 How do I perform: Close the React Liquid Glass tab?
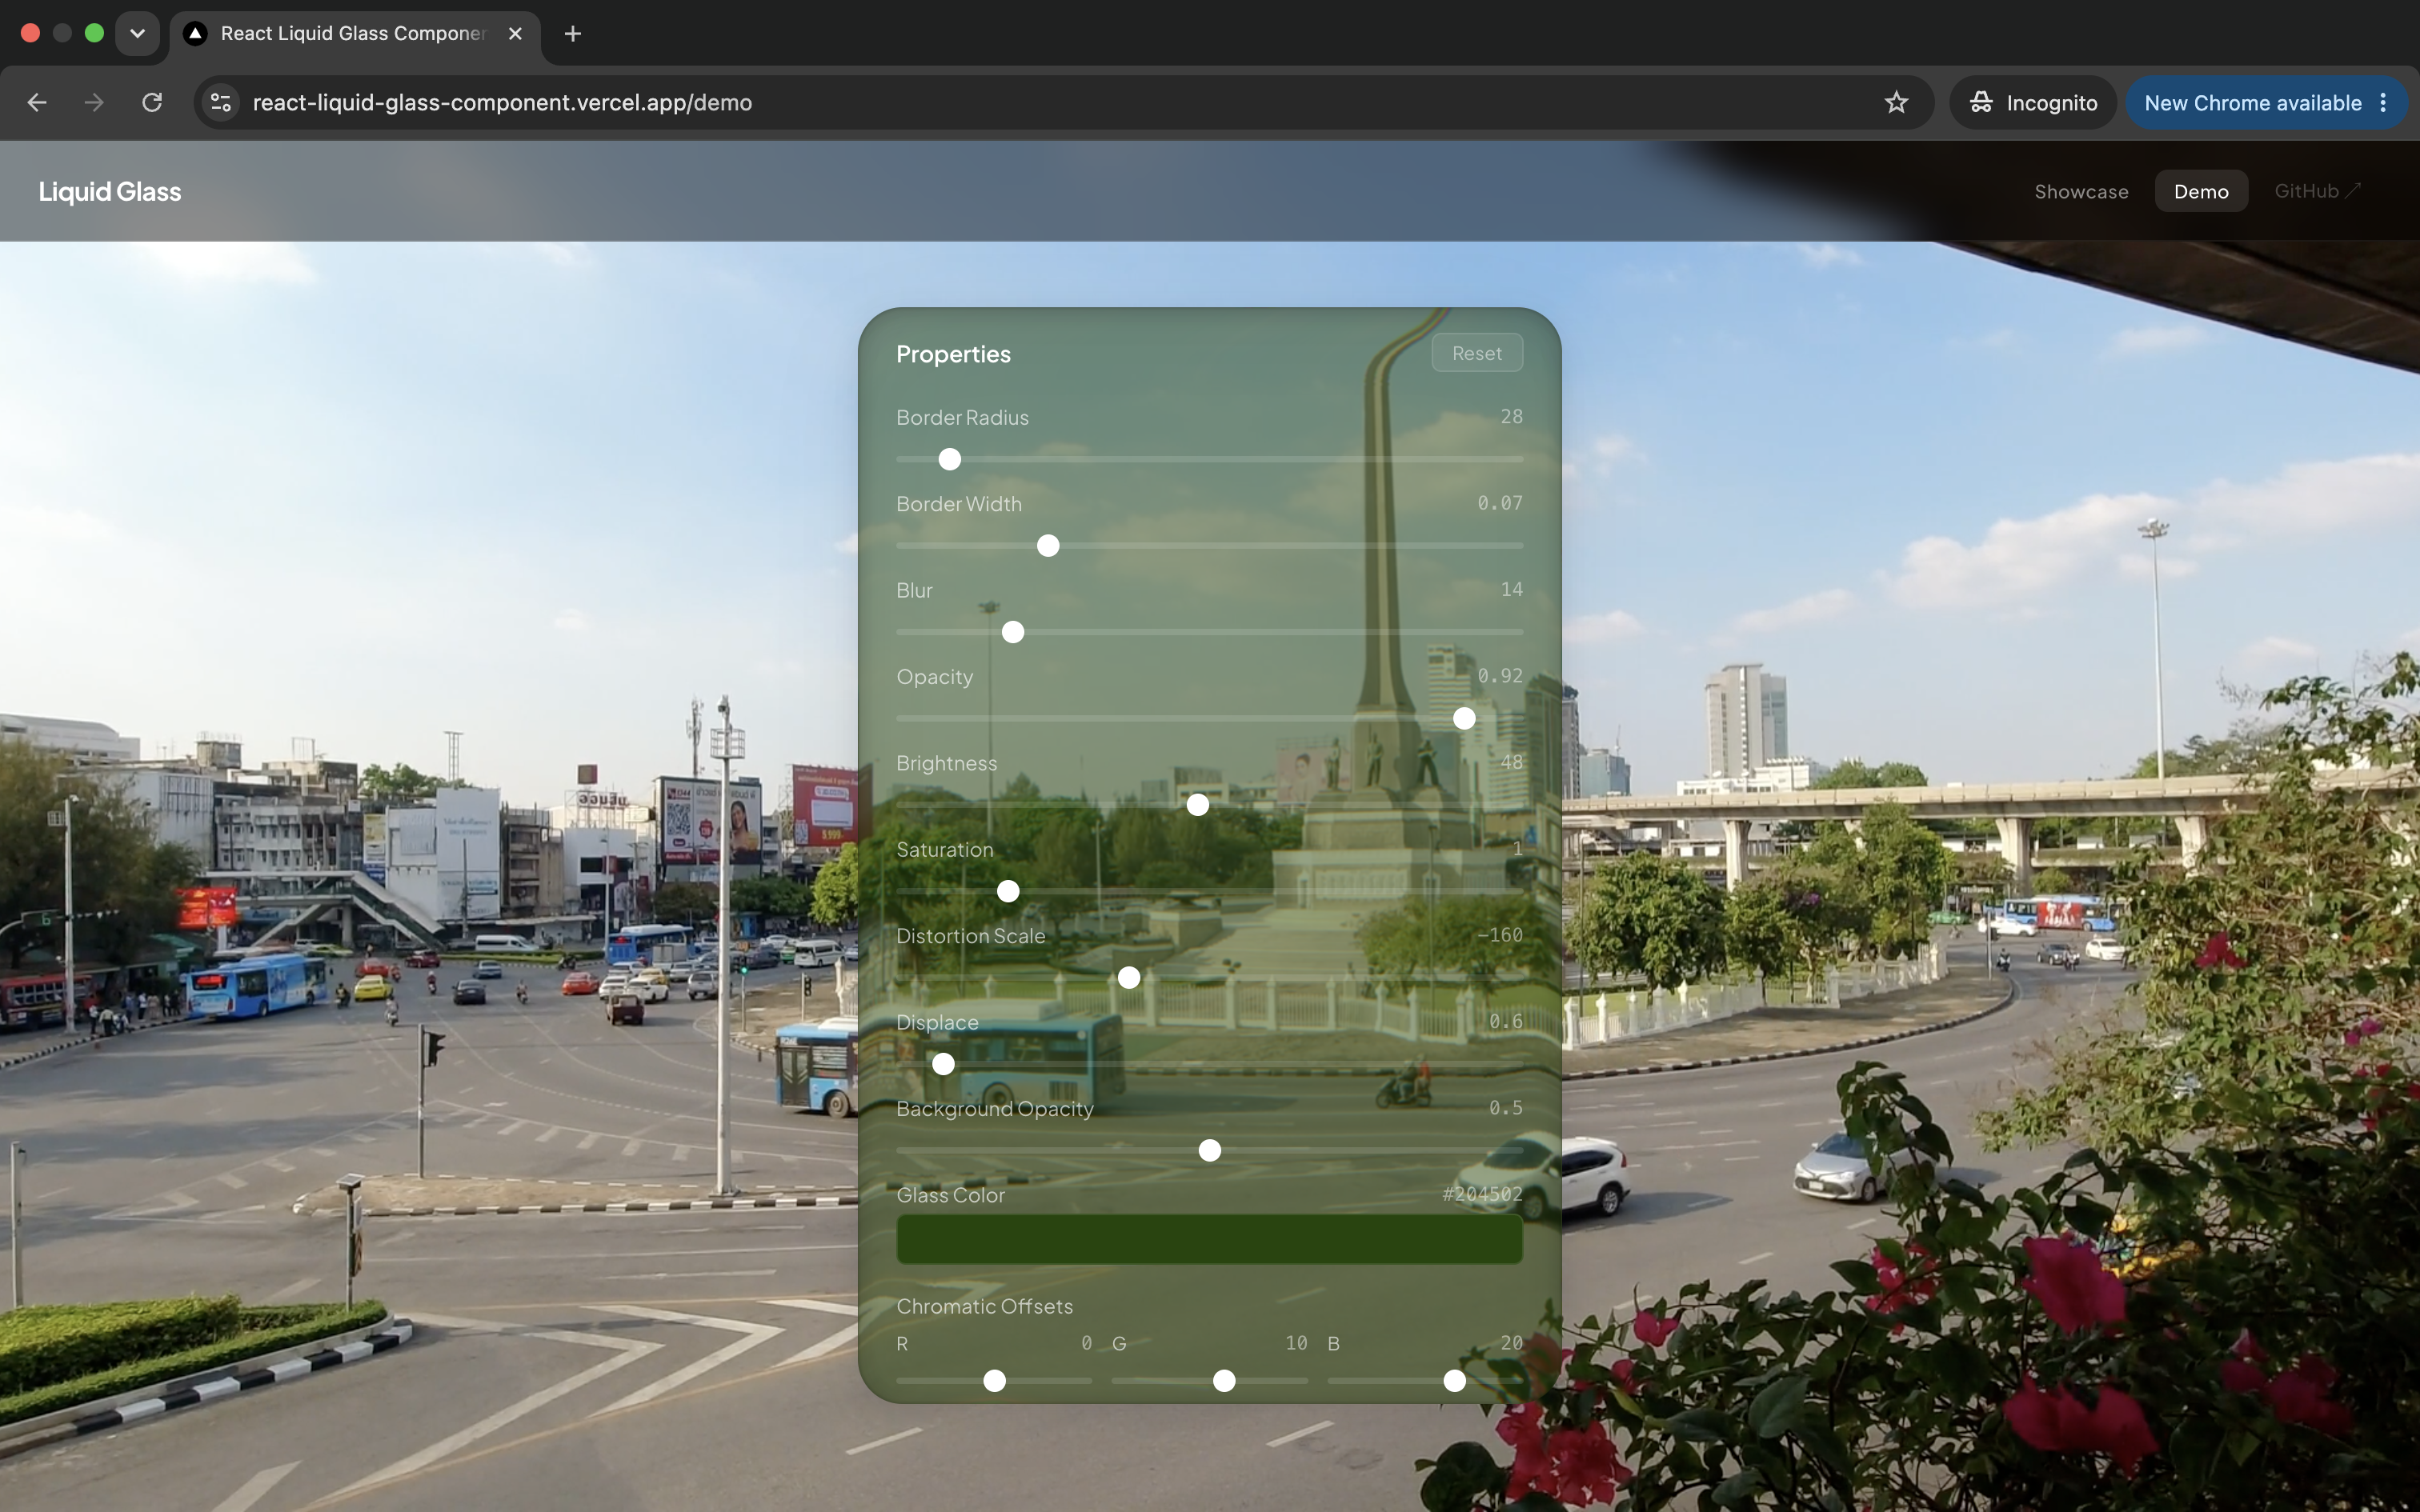[515, 33]
